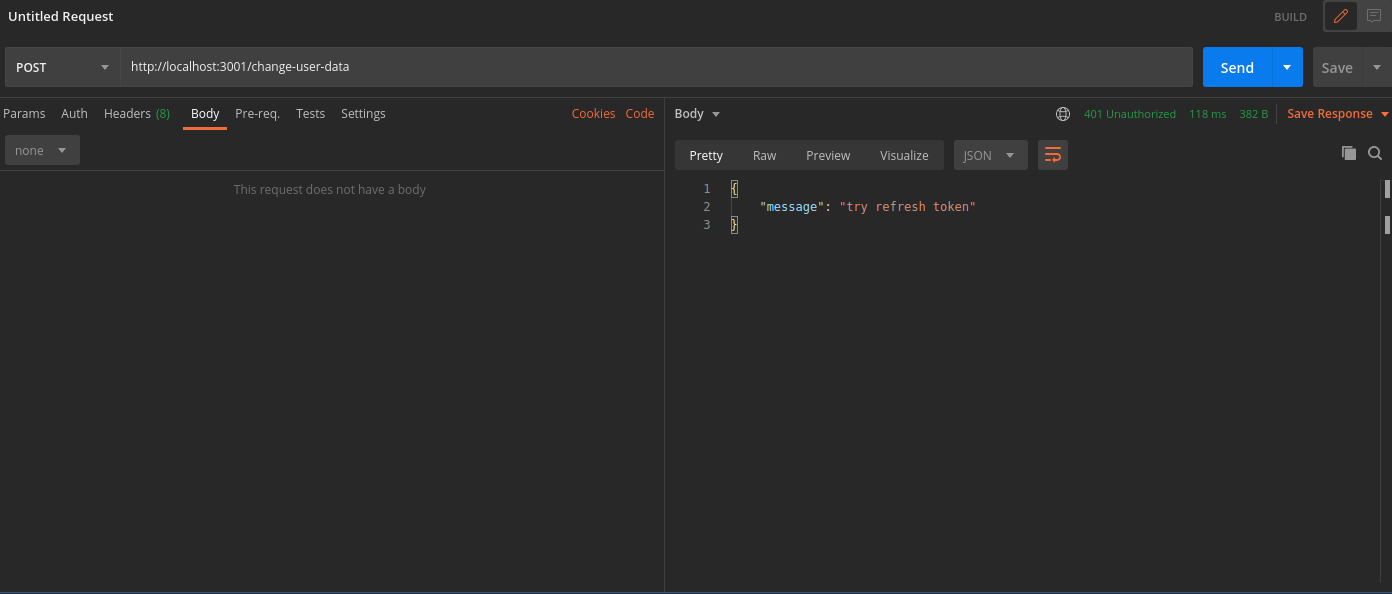The width and height of the screenshot is (1392, 594).
Task: Toggle line wrapping in the response body
Action: coord(1052,155)
